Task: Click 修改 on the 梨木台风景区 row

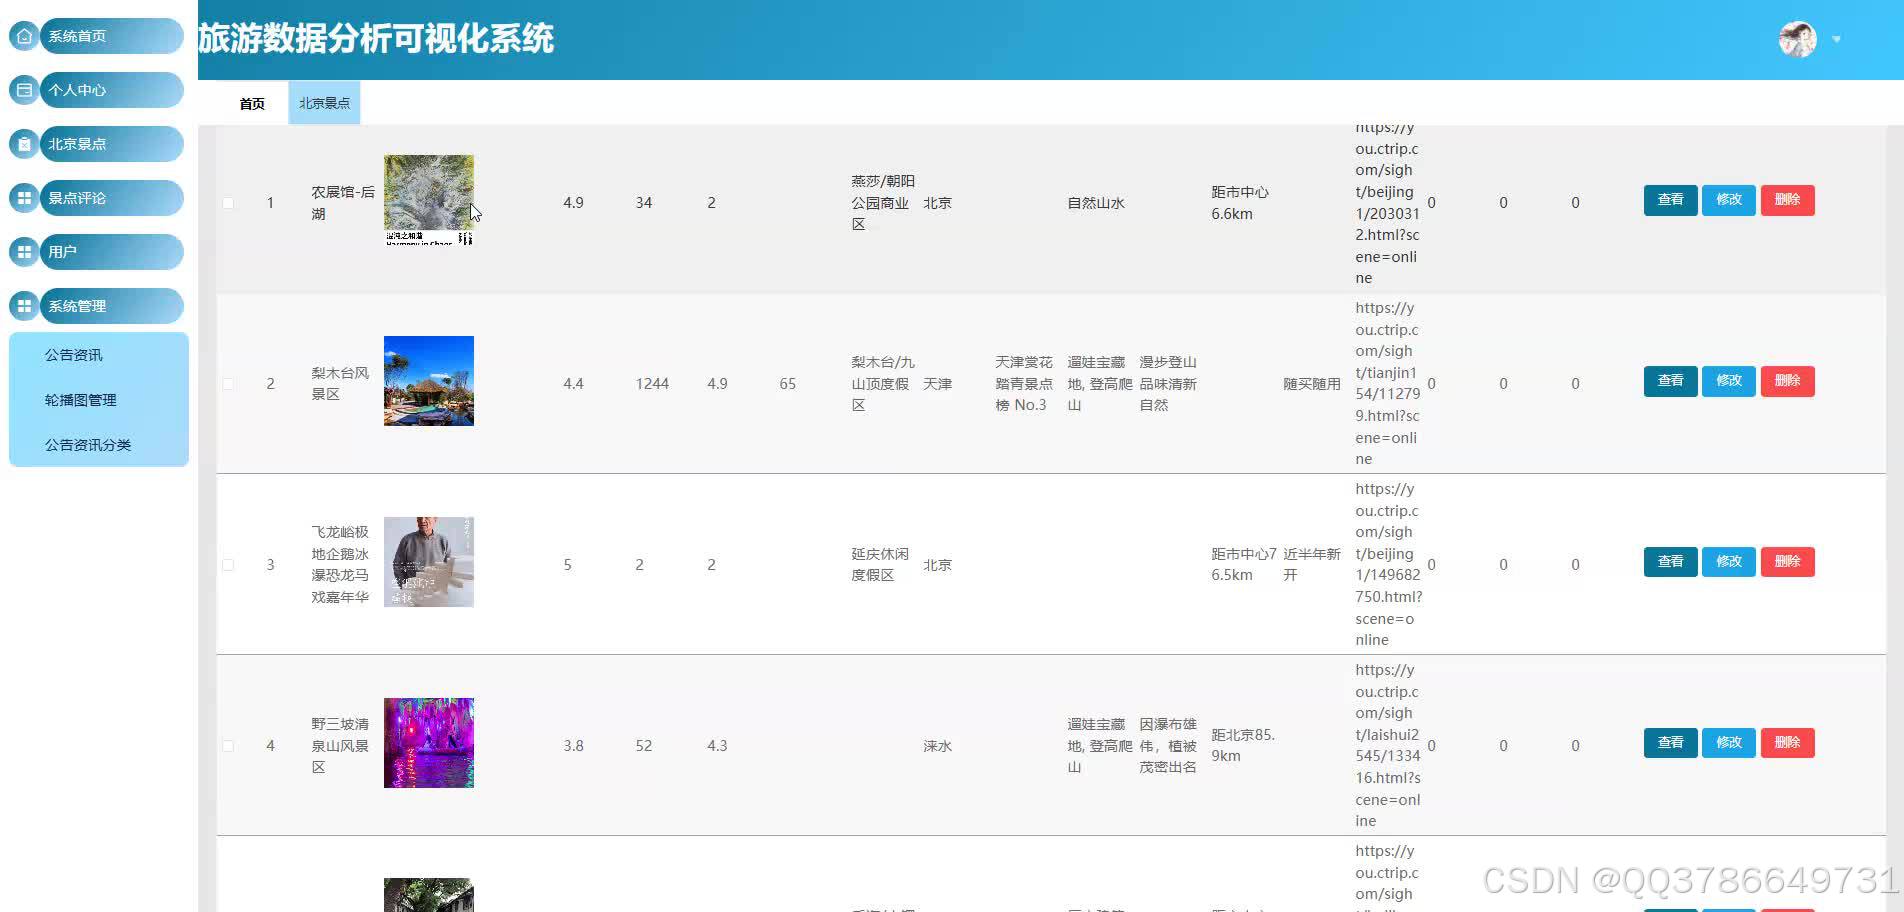Action: click(1728, 381)
